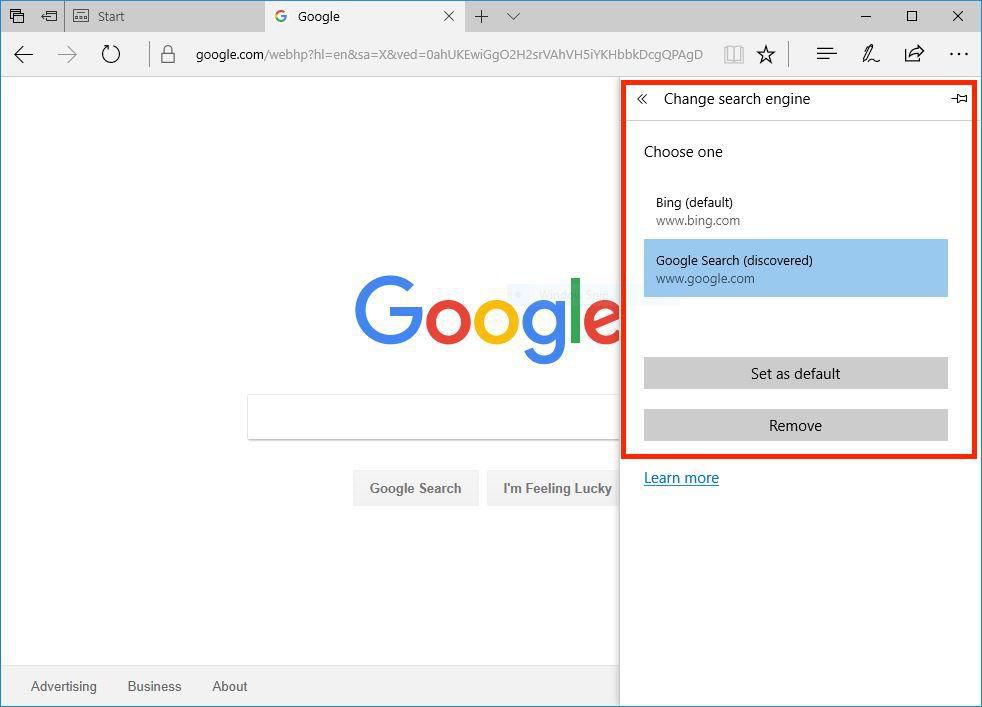Viewport: 982px width, 707px height.
Task: Add page to favorites with star
Action: (765, 54)
